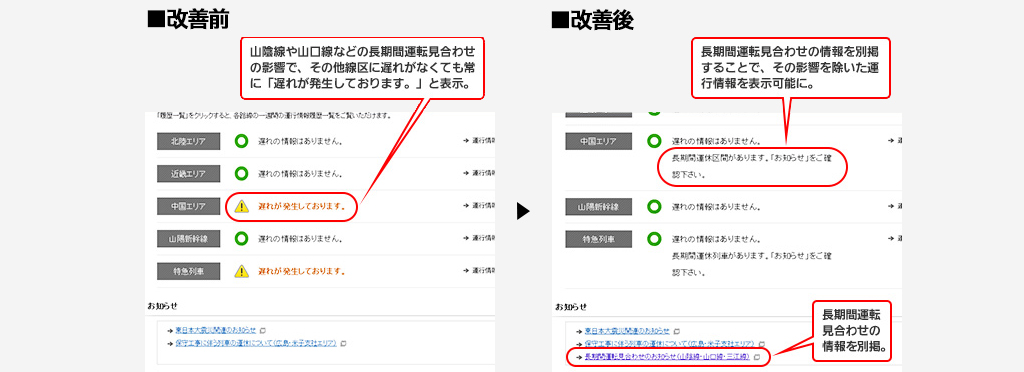Click yellow warning triangle in before panel's 特急列車 row
Screen dimensions: 1024x372
tap(242, 271)
